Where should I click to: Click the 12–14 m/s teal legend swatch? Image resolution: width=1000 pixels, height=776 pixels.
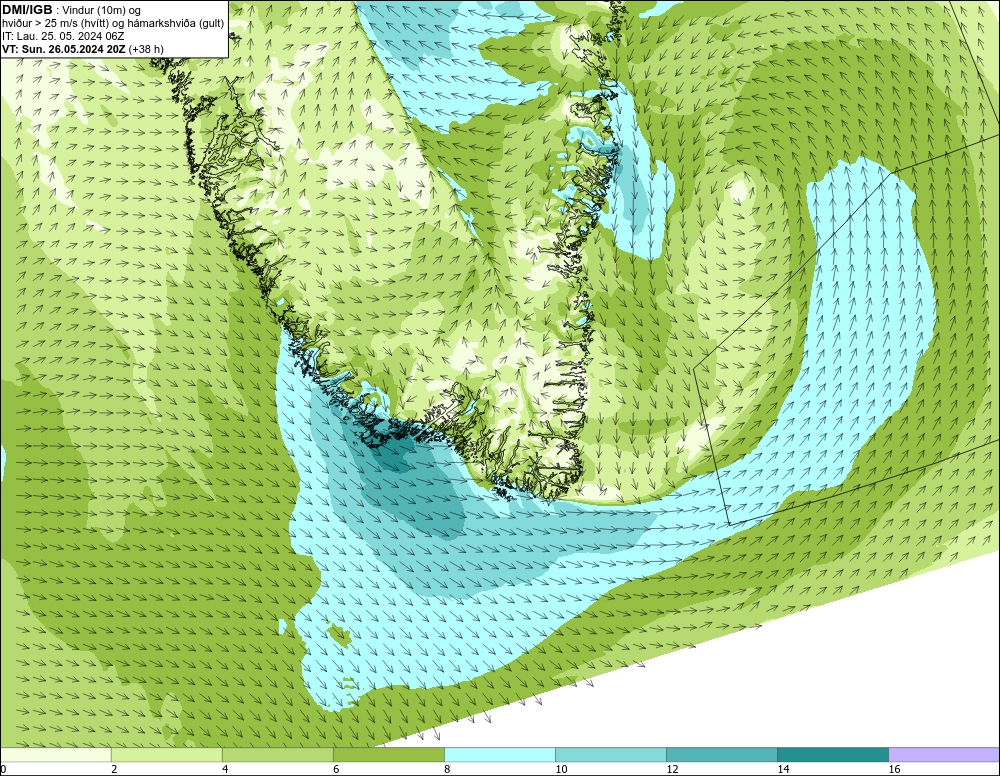[722, 755]
